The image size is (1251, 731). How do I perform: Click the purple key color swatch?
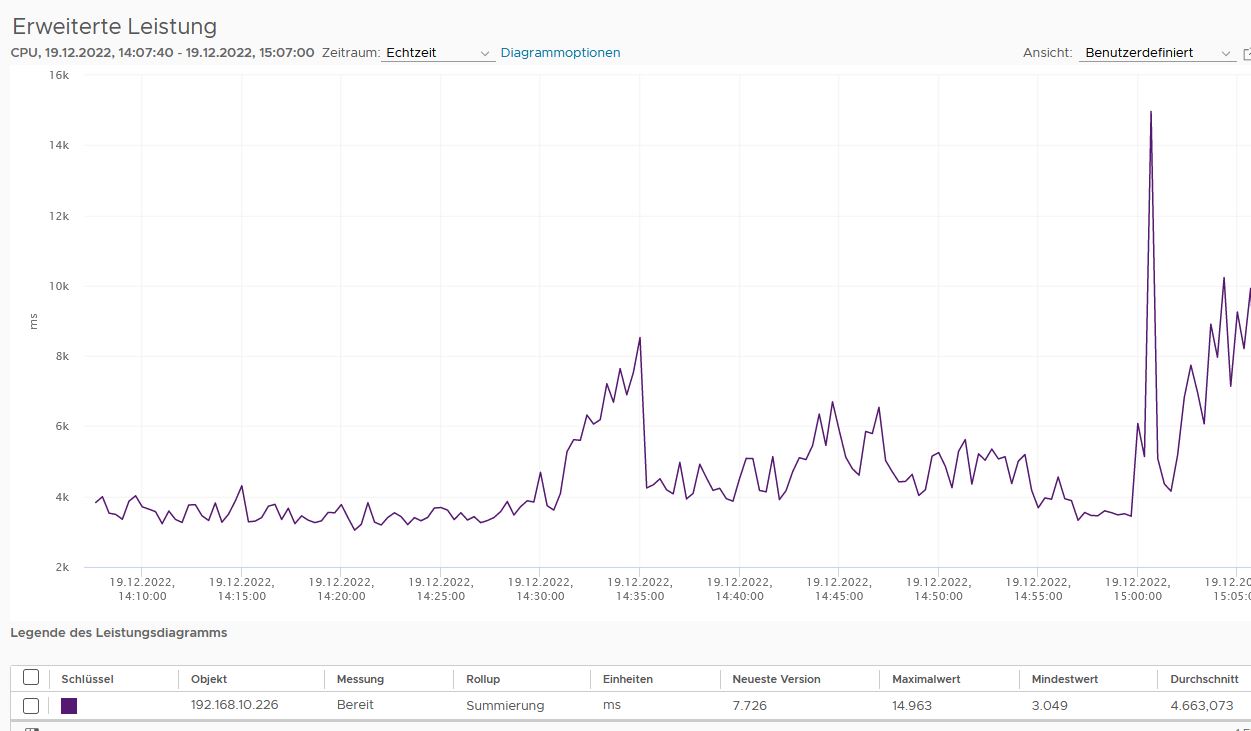69,705
